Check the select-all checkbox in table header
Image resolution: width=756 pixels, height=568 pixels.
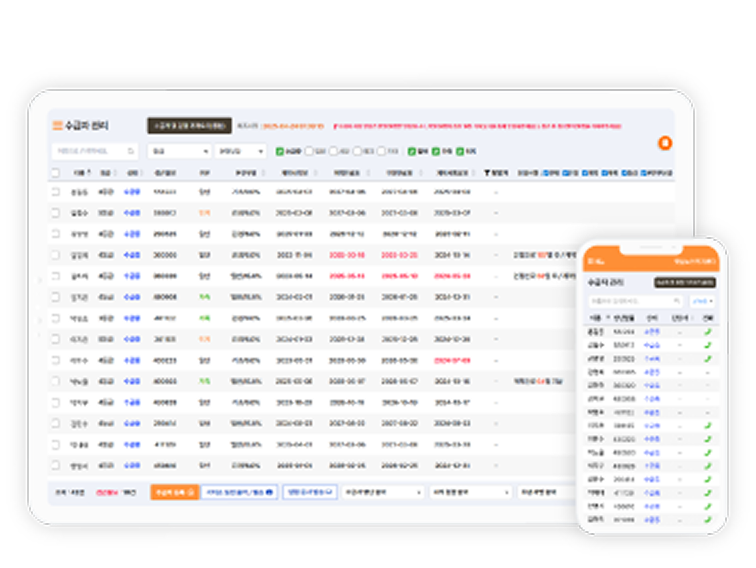[56, 173]
